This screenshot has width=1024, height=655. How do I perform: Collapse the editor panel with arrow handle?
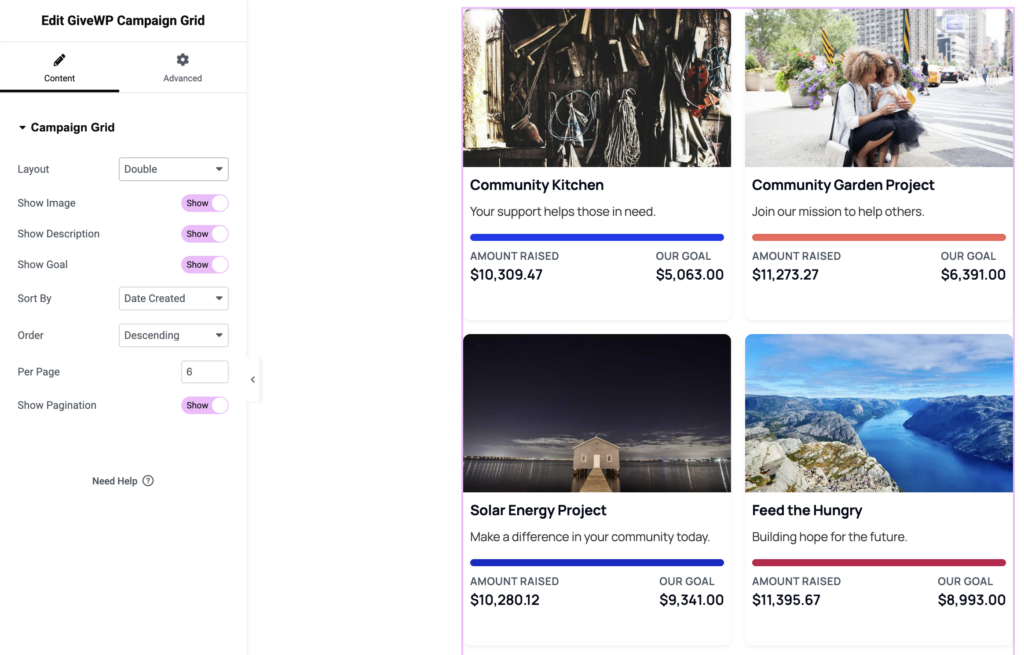(252, 380)
